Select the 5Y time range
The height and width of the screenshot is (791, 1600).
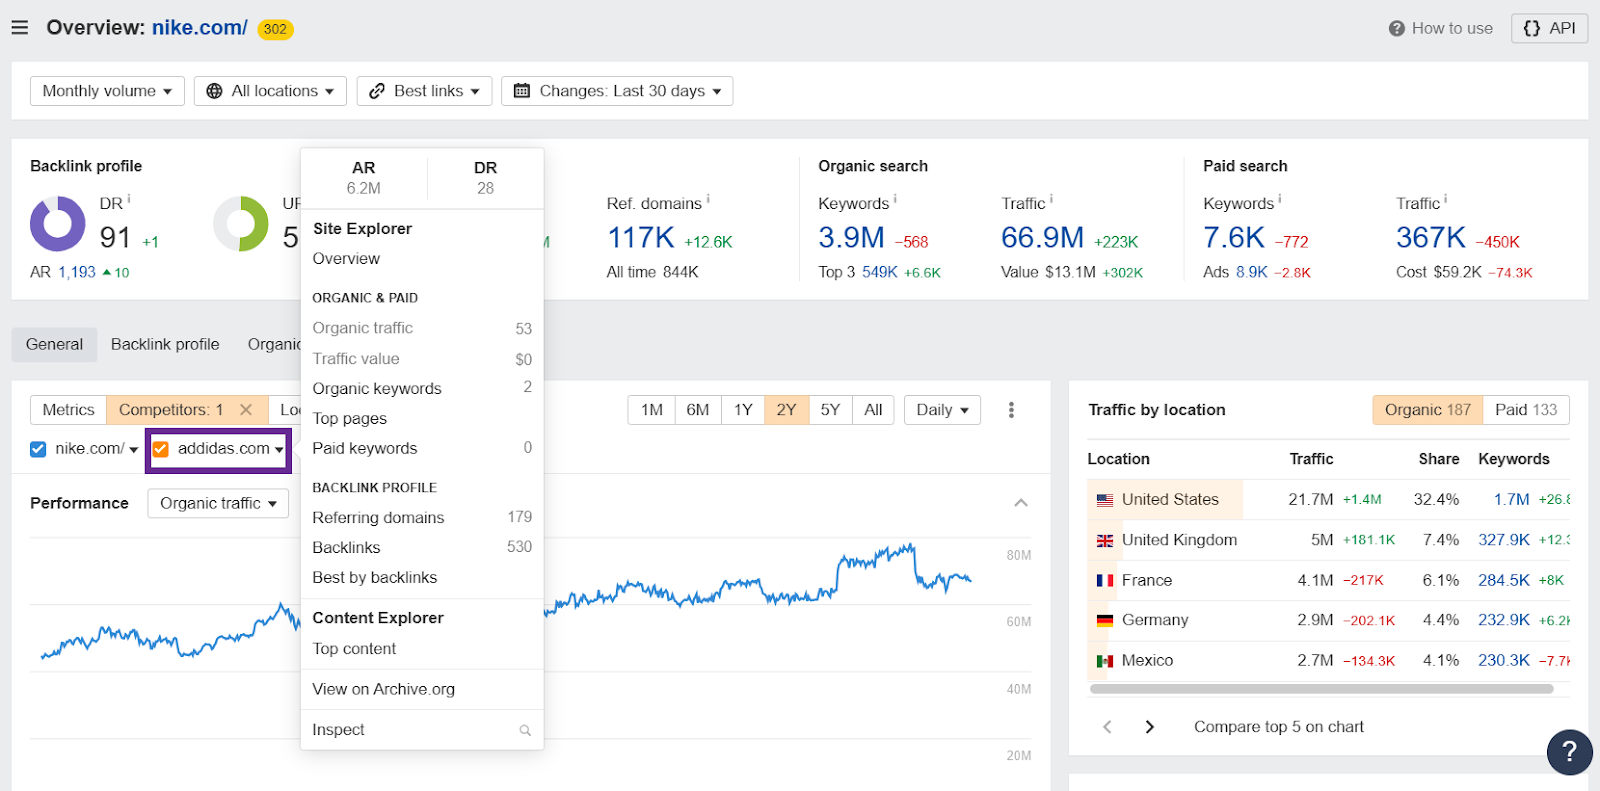click(x=830, y=410)
